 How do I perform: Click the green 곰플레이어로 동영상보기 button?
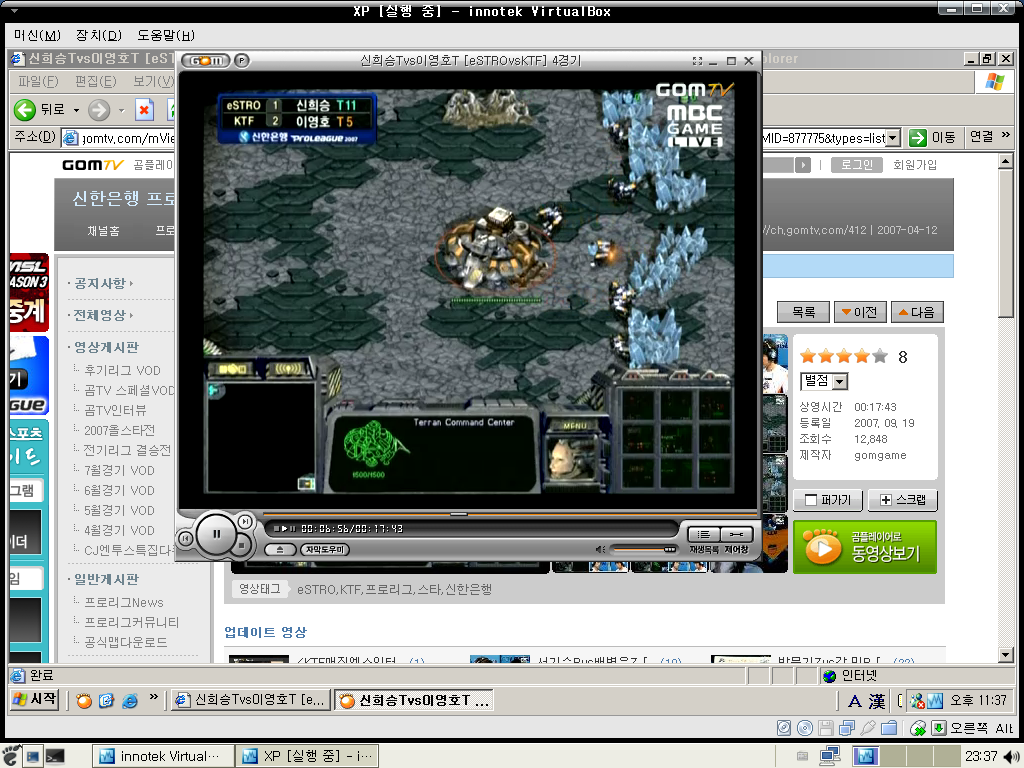coord(865,547)
